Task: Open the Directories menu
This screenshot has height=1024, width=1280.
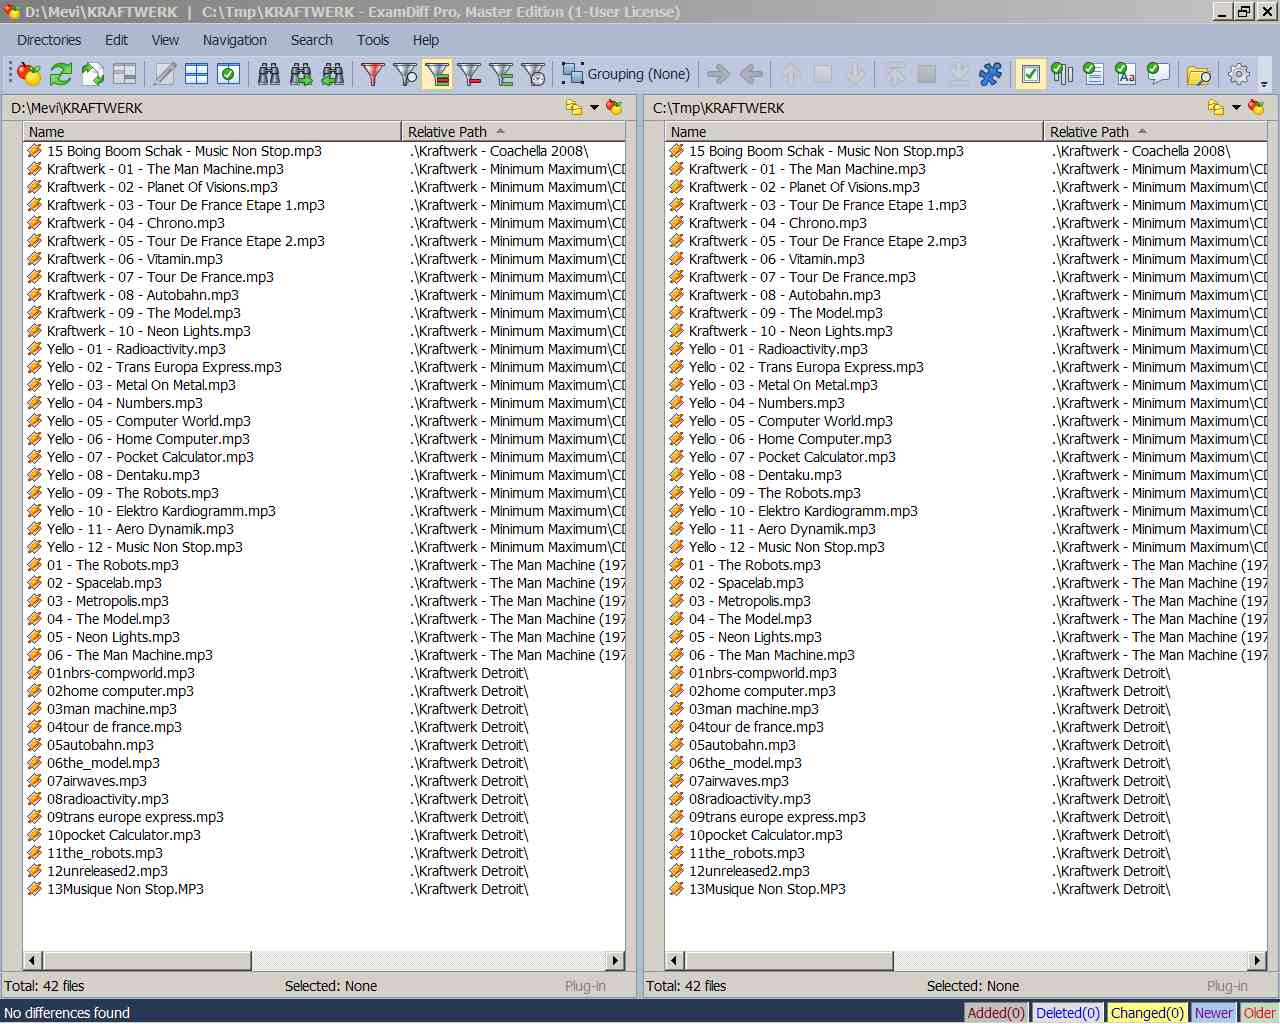Action: 49,40
